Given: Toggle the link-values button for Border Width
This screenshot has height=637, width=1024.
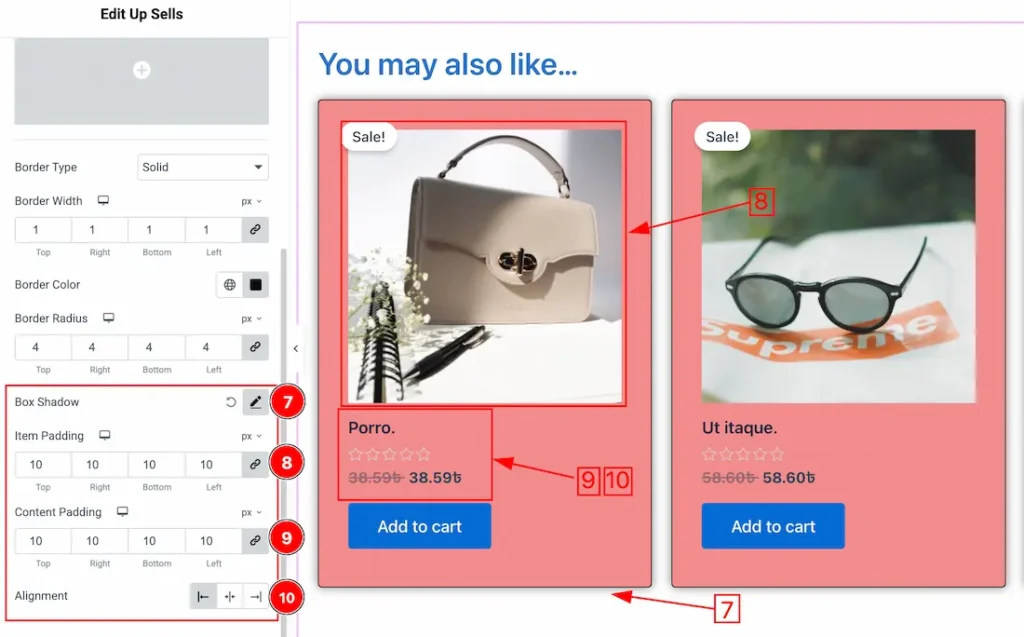Looking at the screenshot, I should click(255, 230).
